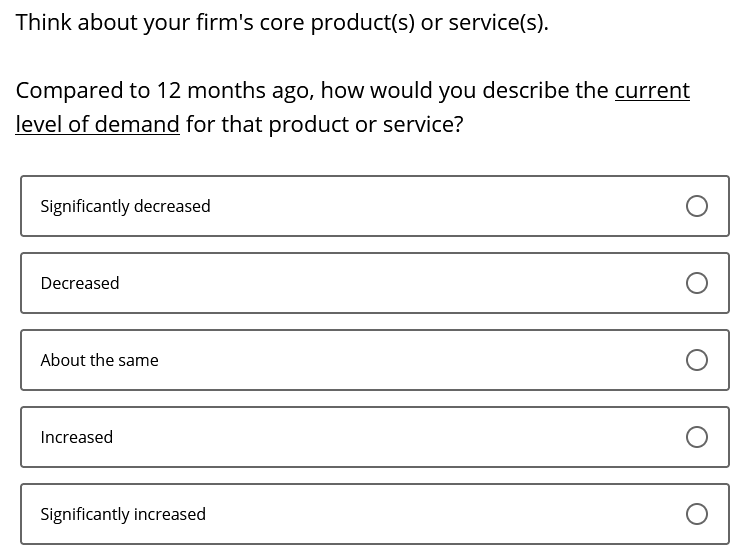
Task: Click the underlined word 'current'
Action: click(652, 90)
